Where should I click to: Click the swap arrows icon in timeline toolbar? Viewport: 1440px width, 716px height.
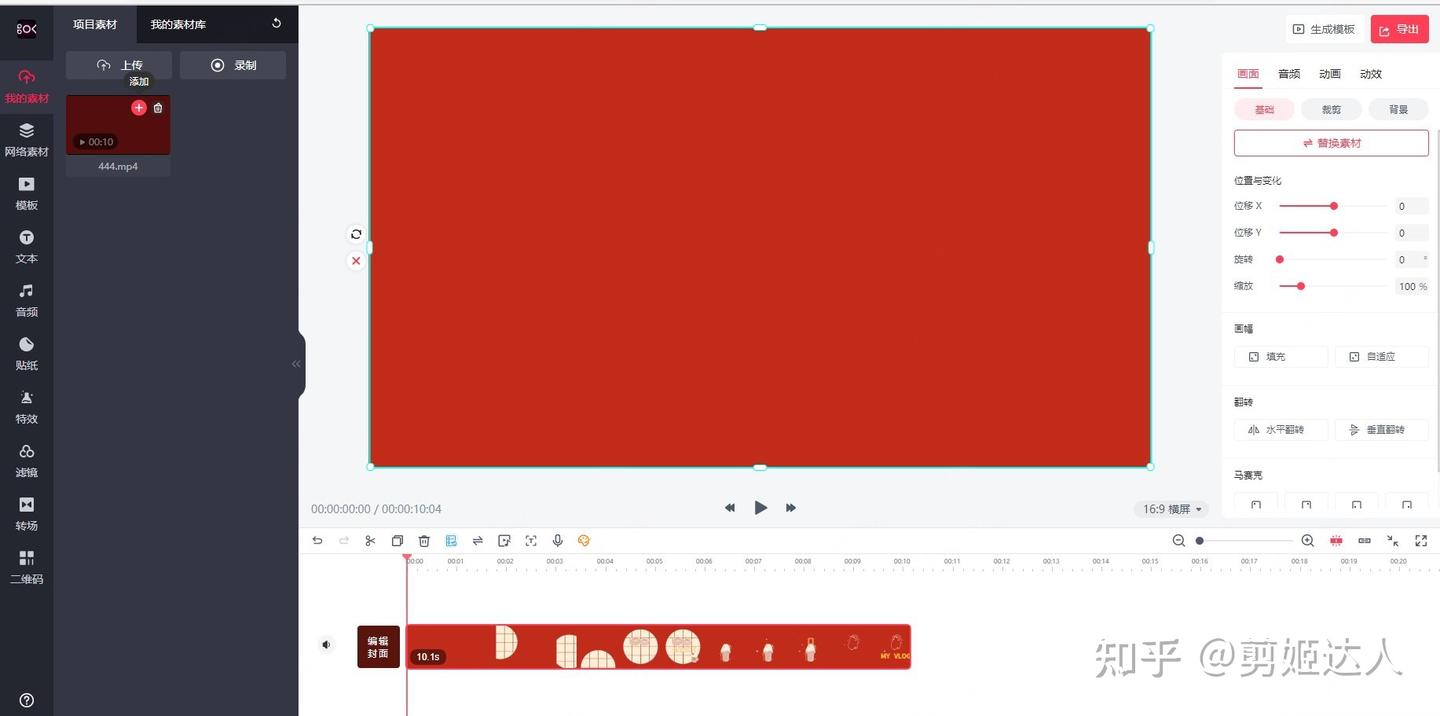tap(478, 540)
